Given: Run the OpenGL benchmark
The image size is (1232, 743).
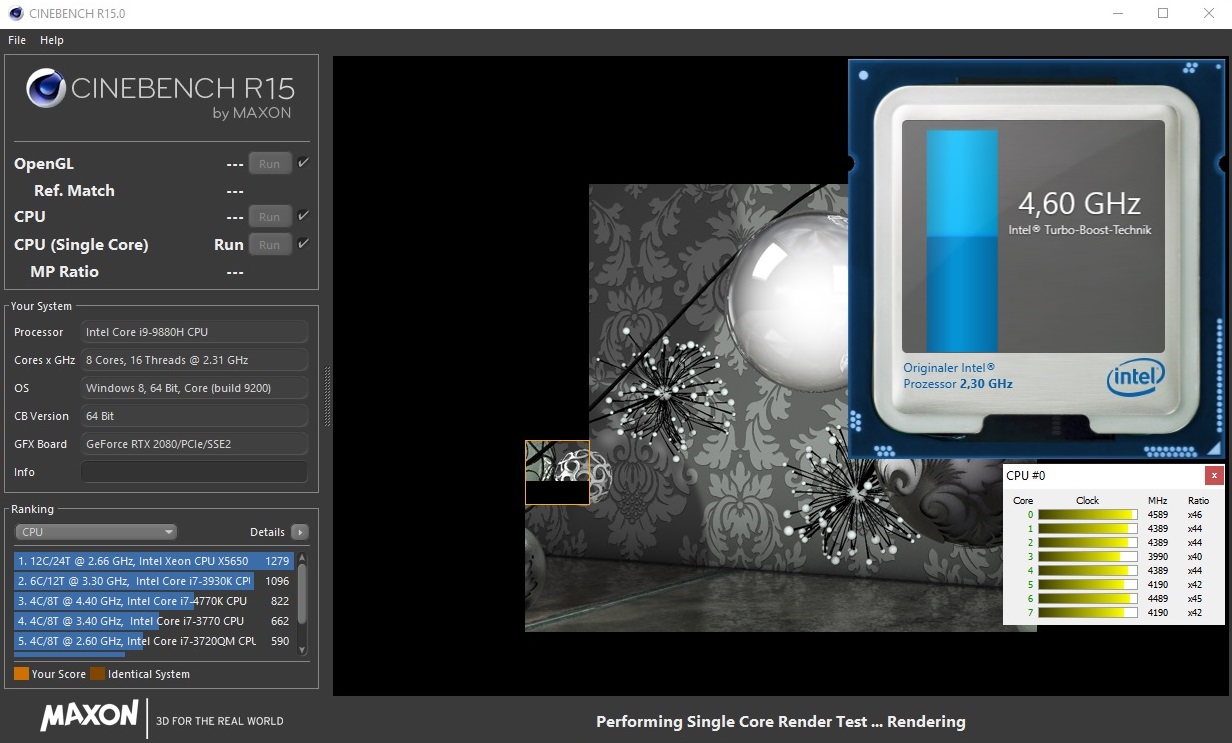Looking at the screenshot, I should (x=270, y=164).
